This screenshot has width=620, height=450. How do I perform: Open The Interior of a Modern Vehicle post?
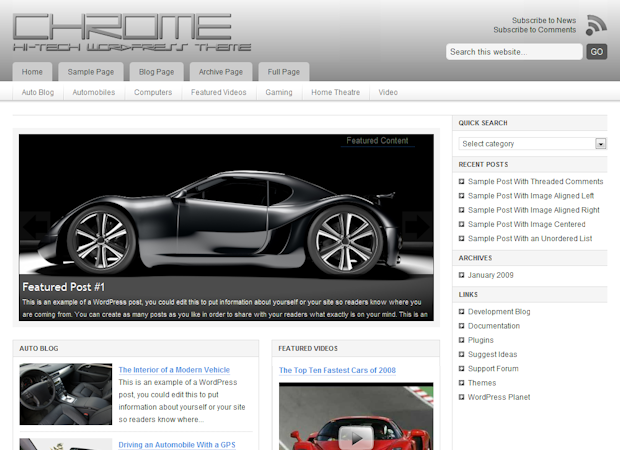pyautogui.click(x=174, y=370)
